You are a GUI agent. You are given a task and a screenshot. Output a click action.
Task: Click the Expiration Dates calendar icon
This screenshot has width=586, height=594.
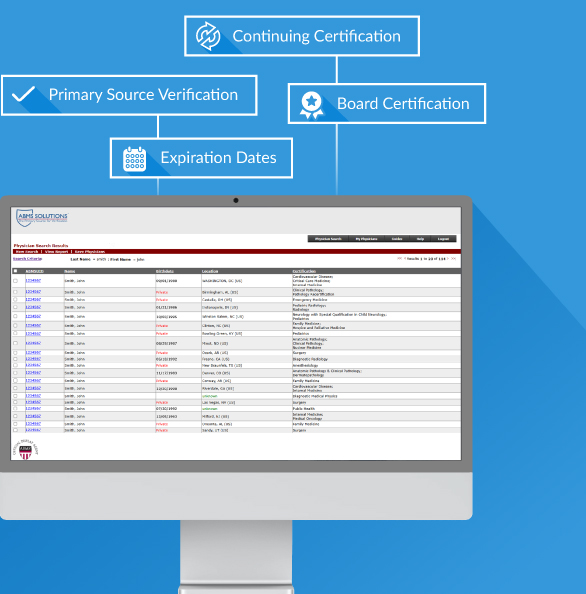(134, 159)
